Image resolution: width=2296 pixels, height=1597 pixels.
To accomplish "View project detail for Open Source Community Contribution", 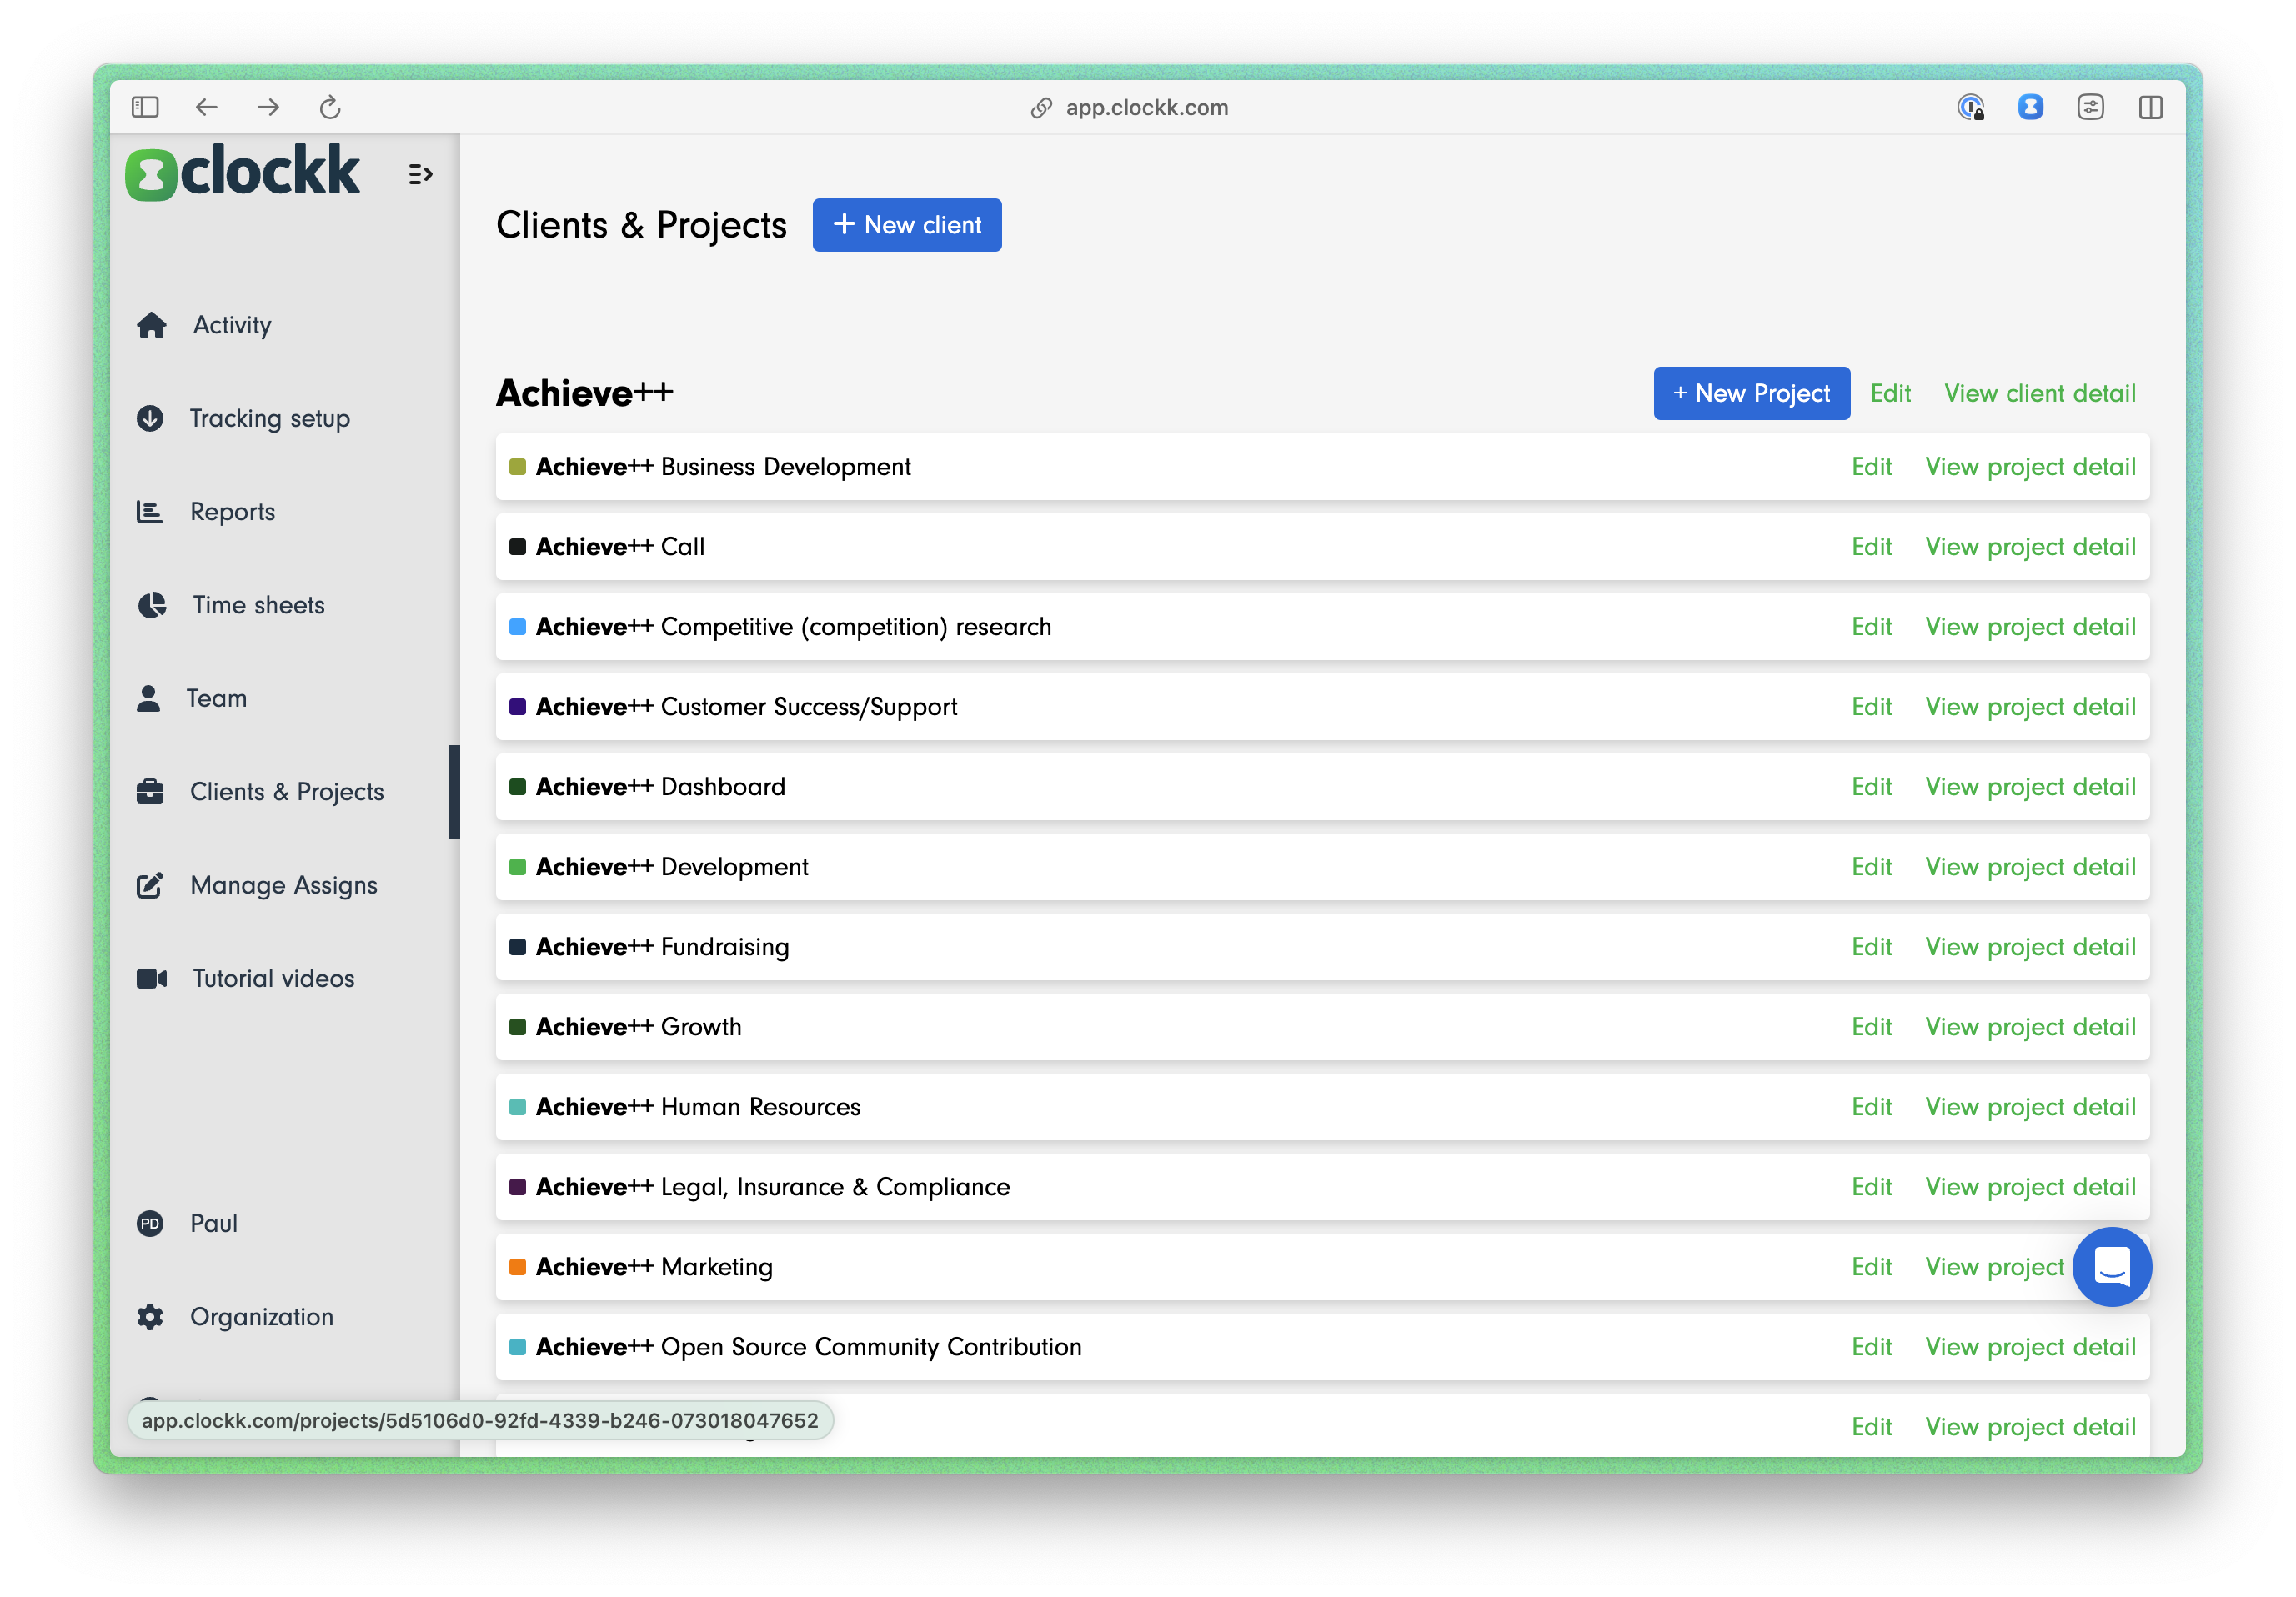I will pos(2031,1347).
